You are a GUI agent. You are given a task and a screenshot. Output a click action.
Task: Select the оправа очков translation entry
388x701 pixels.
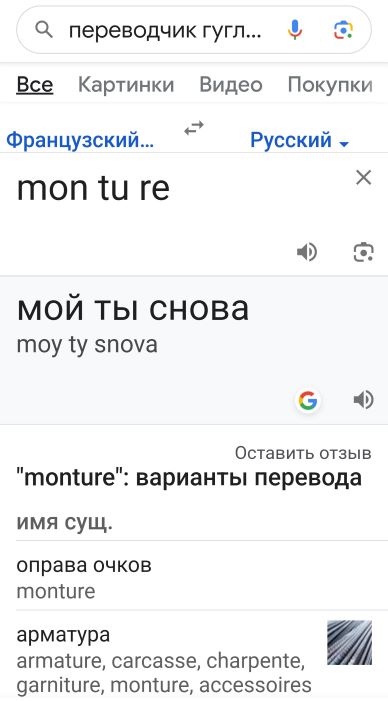tap(194, 576)
